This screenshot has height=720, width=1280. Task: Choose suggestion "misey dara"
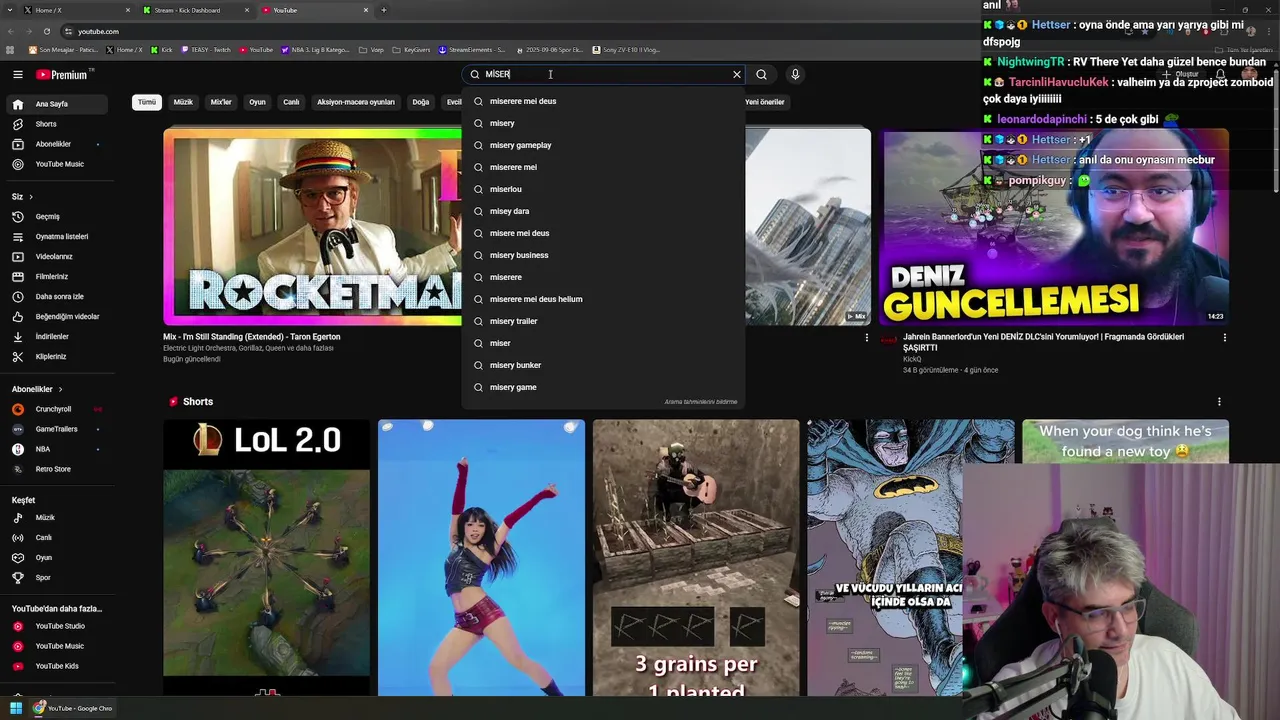point(603,211)
